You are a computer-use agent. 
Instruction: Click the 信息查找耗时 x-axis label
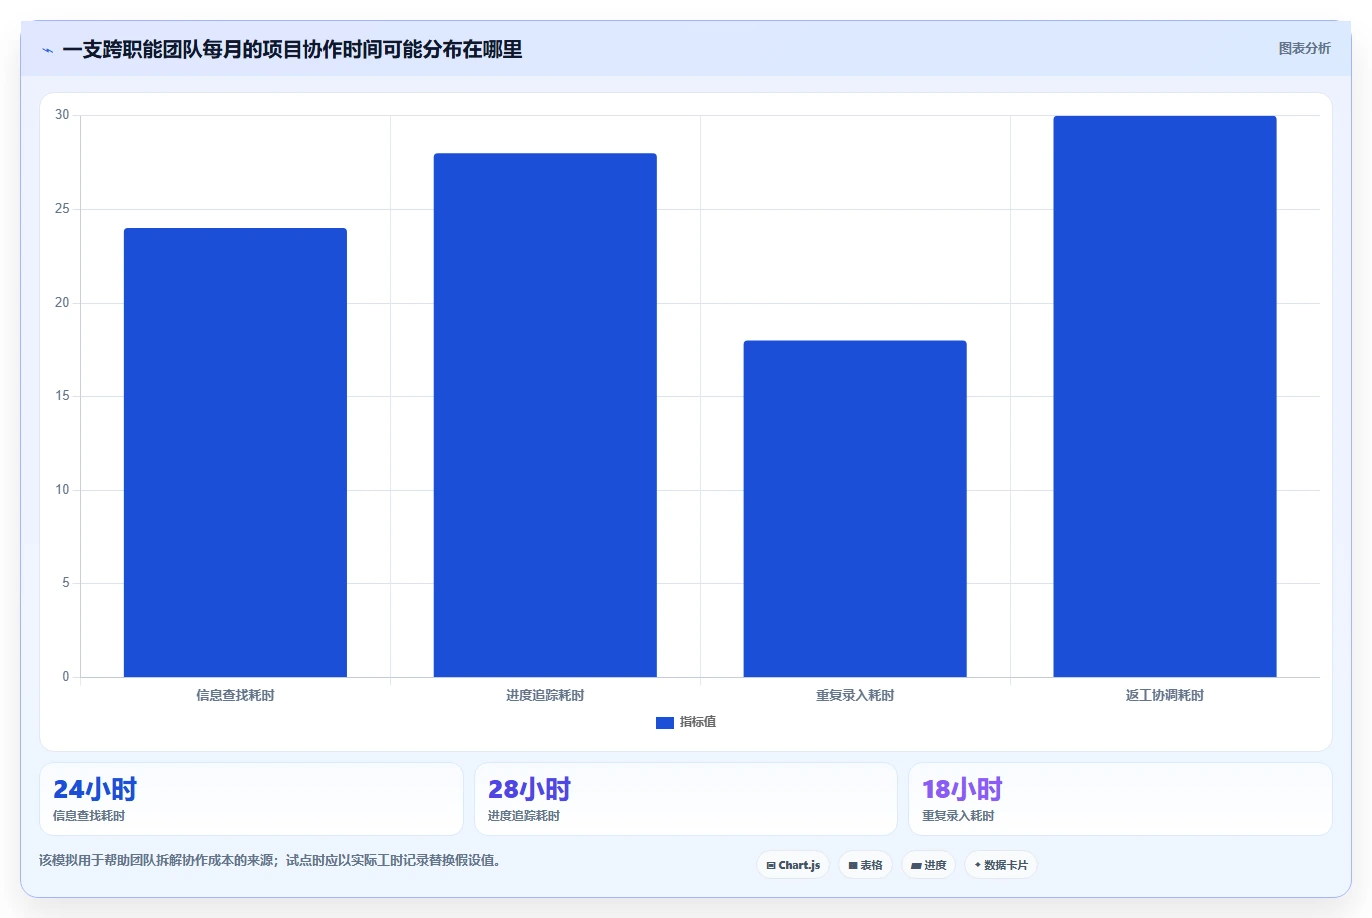coord(235,695)
